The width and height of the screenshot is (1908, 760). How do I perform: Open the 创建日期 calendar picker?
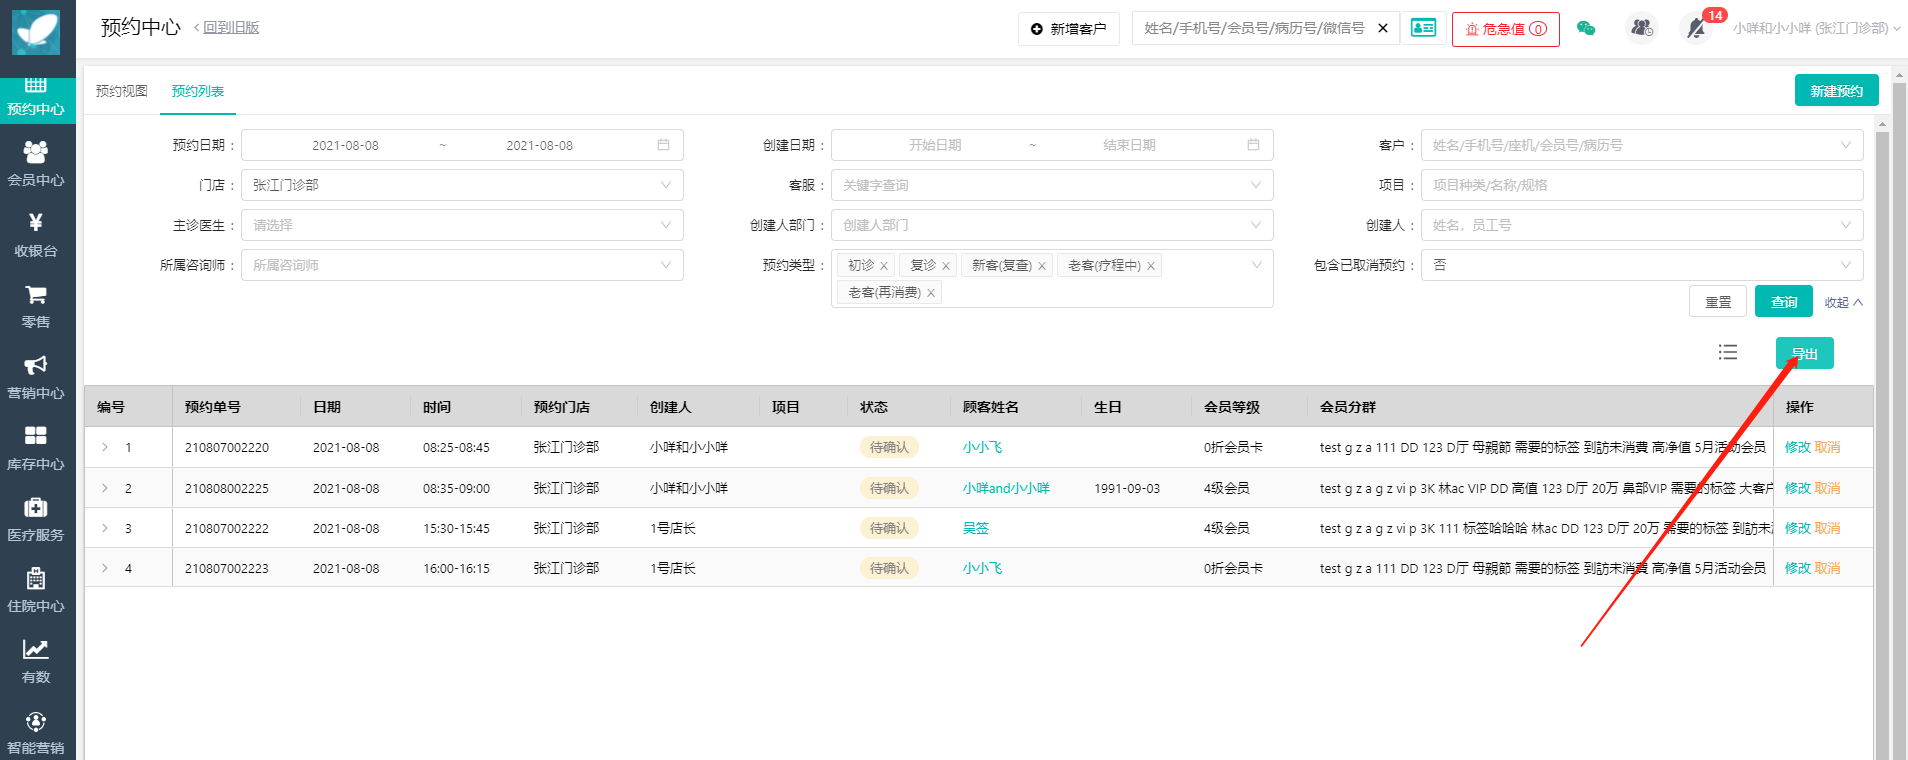[1253, 145]
